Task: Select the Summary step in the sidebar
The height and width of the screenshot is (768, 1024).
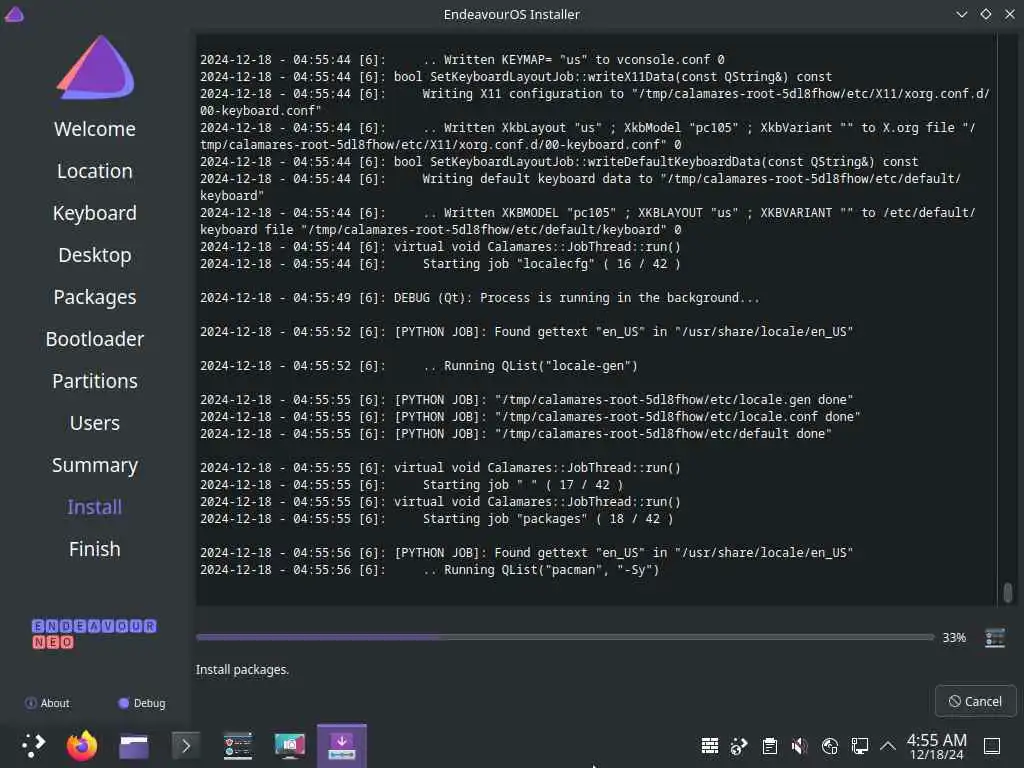Action: (x=95, y=465)
